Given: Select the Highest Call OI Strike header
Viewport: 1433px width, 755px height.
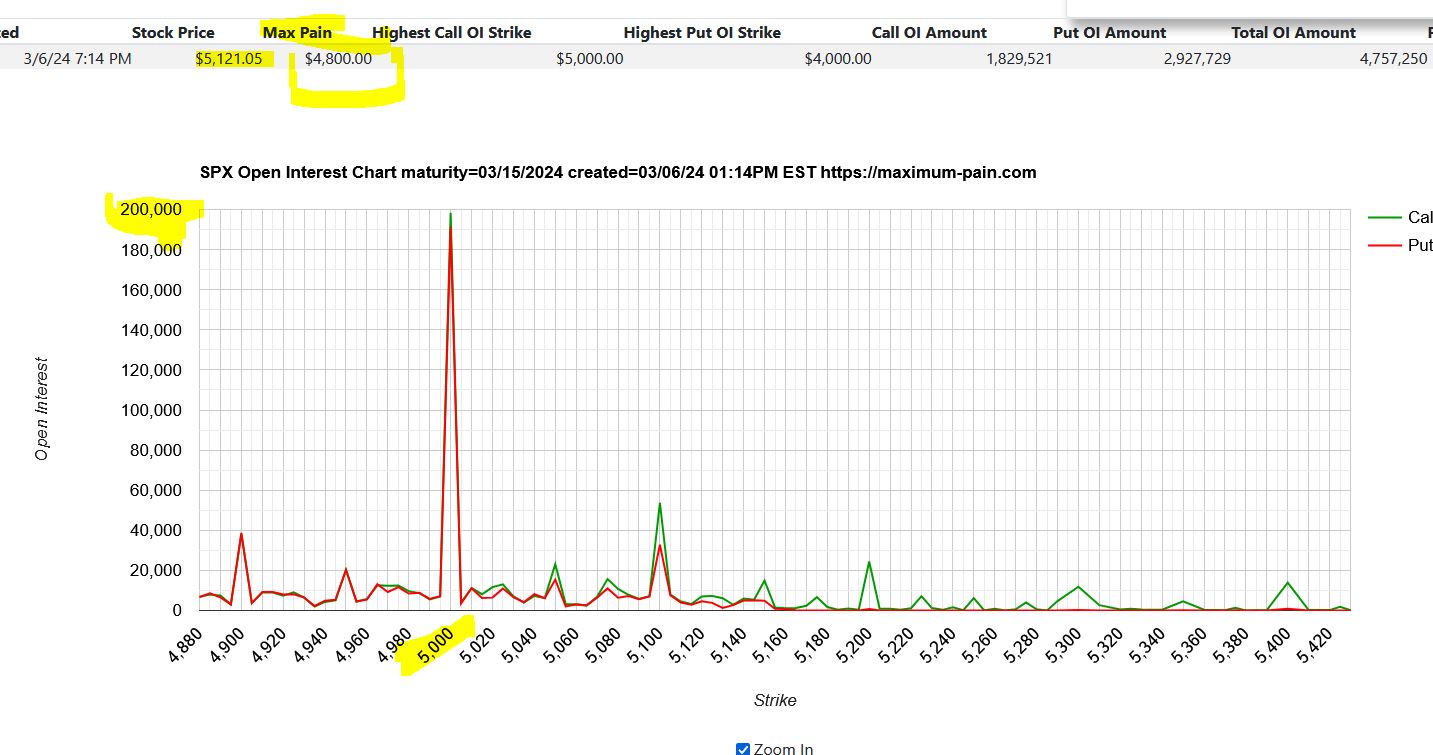Looking at the screenshot, I should [452, 32].
